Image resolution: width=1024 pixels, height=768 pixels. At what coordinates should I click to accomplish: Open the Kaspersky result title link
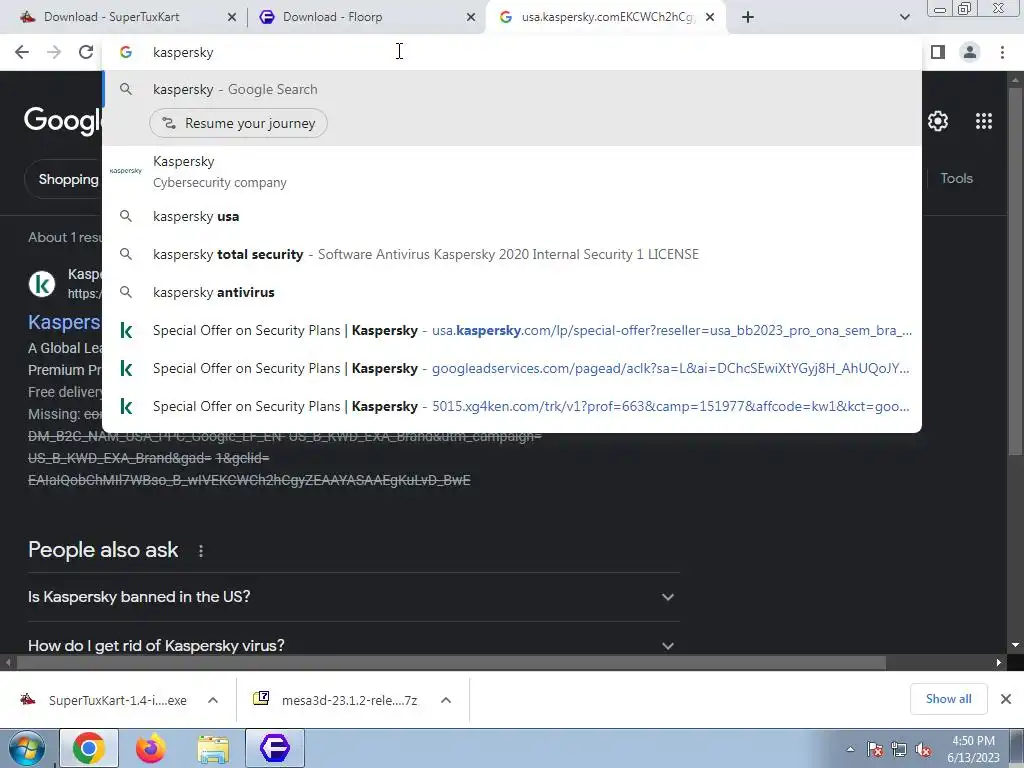(64, 322)
